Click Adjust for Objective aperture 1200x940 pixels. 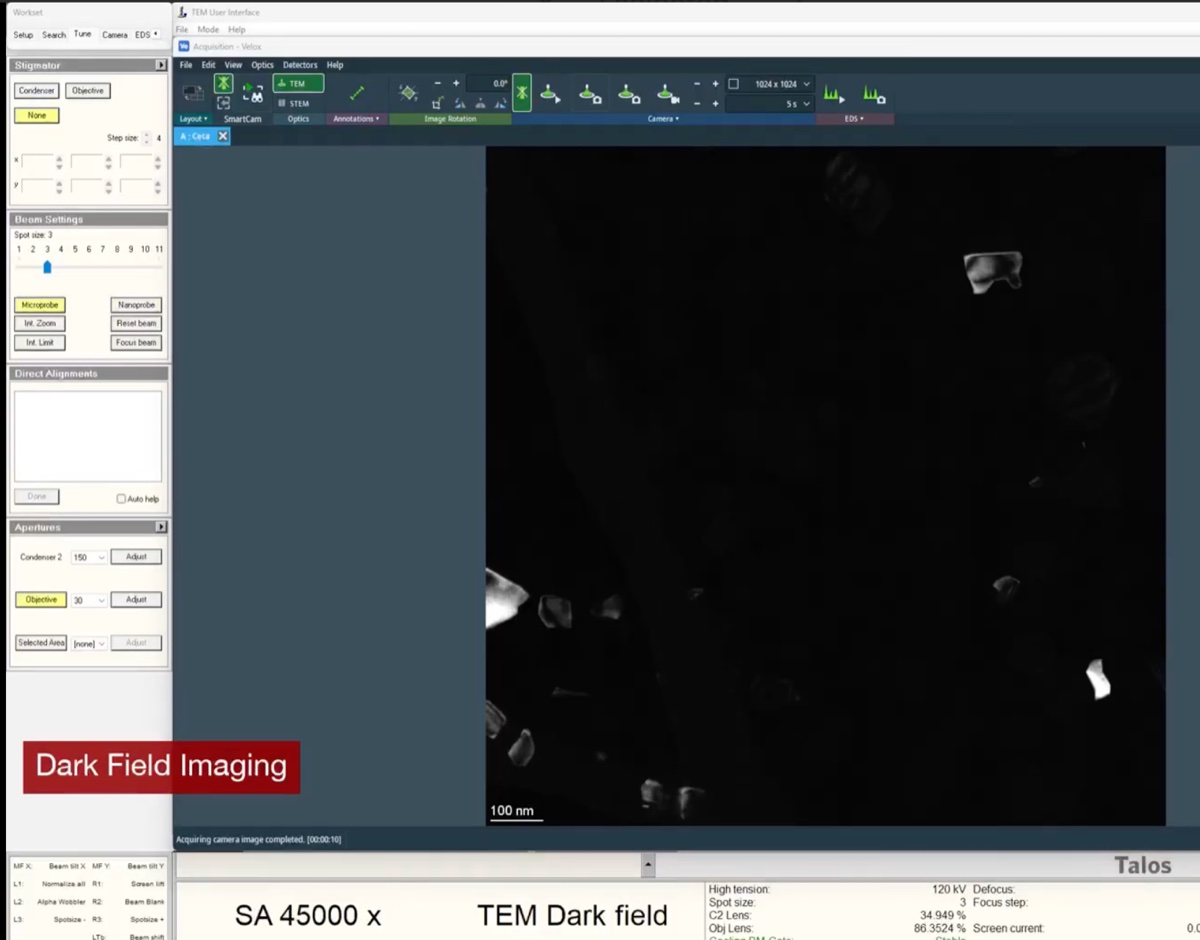point(136,600)
